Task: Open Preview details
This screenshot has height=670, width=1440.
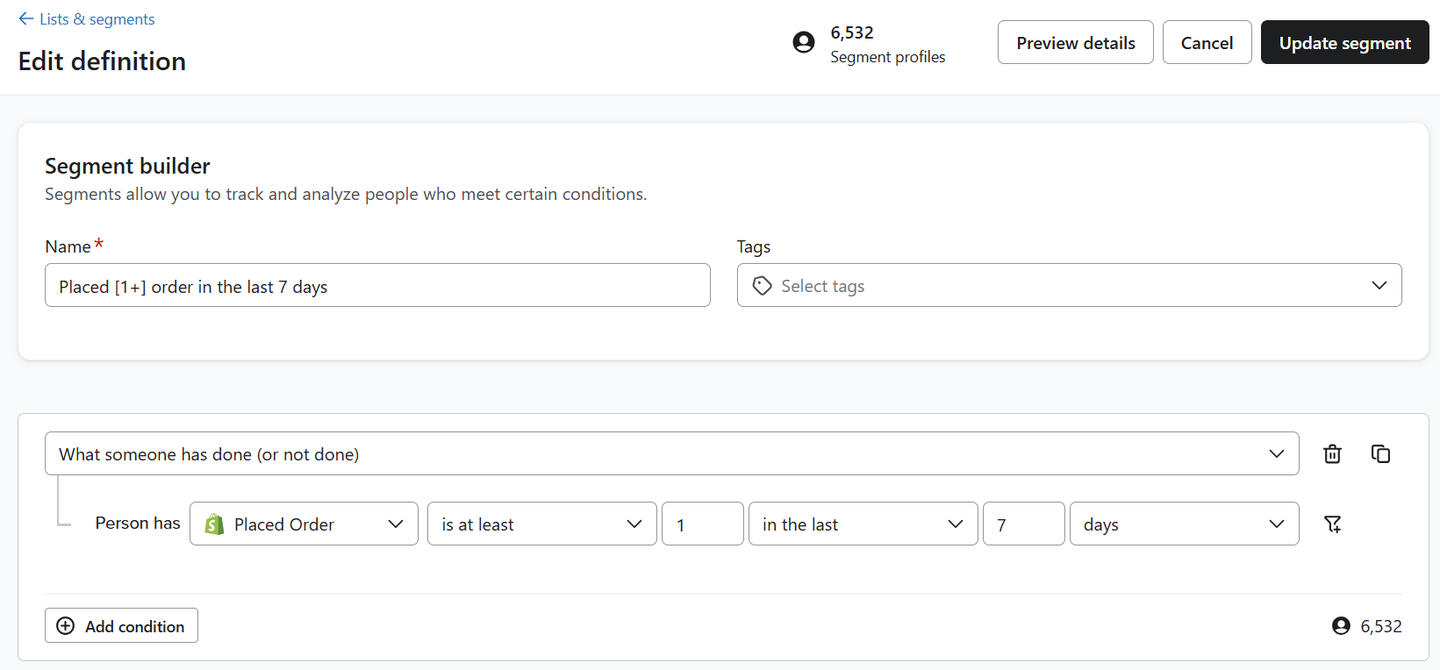Action: [1075, 43]
